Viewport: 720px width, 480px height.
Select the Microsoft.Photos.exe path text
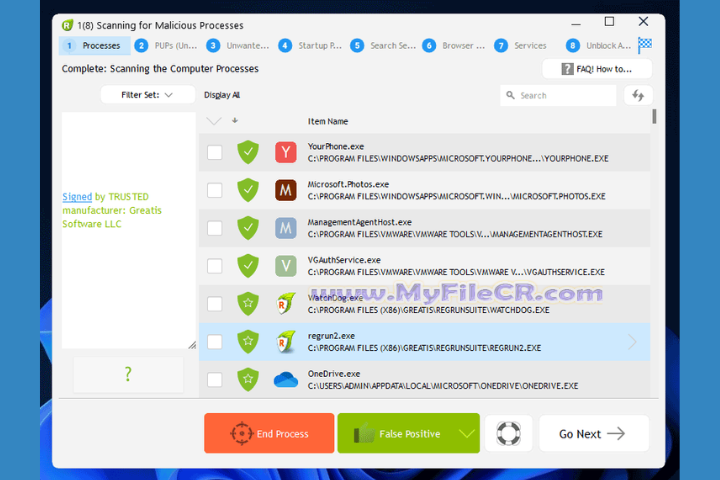click(x=456, y=197)
